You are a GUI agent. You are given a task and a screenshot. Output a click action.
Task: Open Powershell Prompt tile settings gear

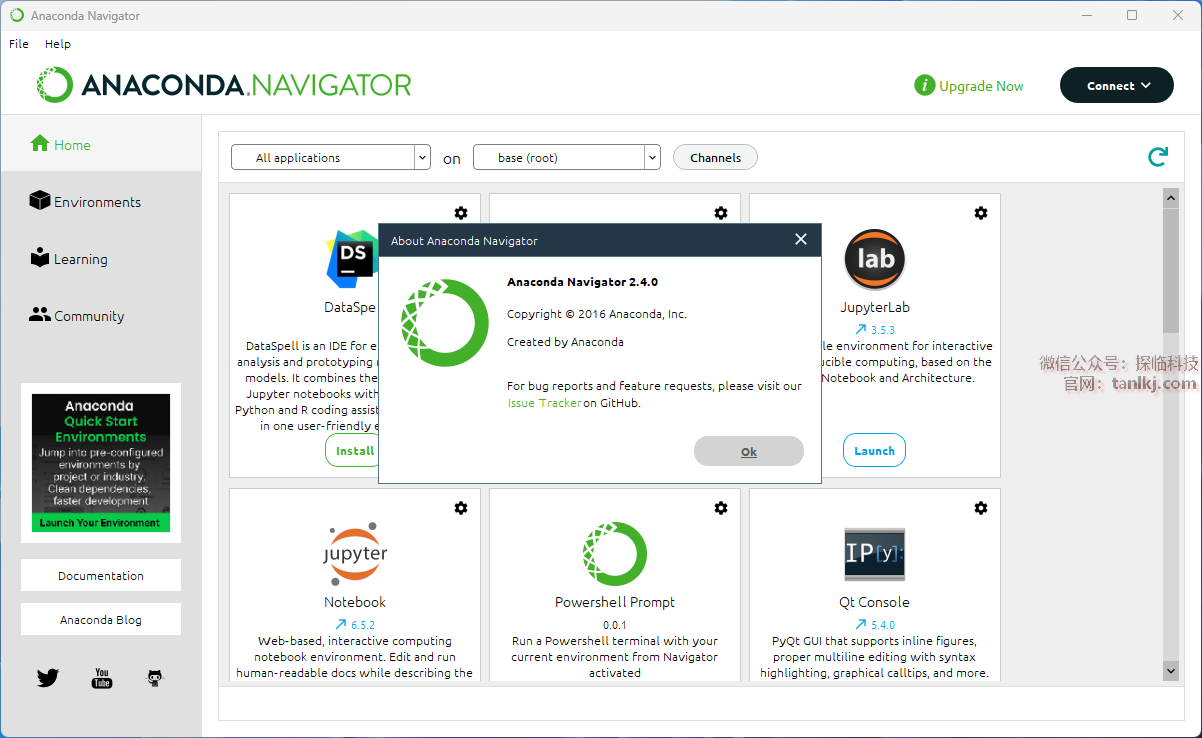point(721,508)
